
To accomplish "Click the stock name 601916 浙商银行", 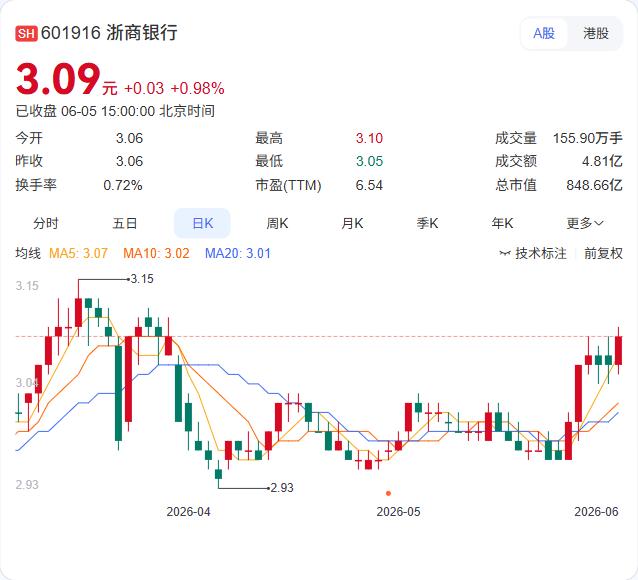I will point(109,33).
